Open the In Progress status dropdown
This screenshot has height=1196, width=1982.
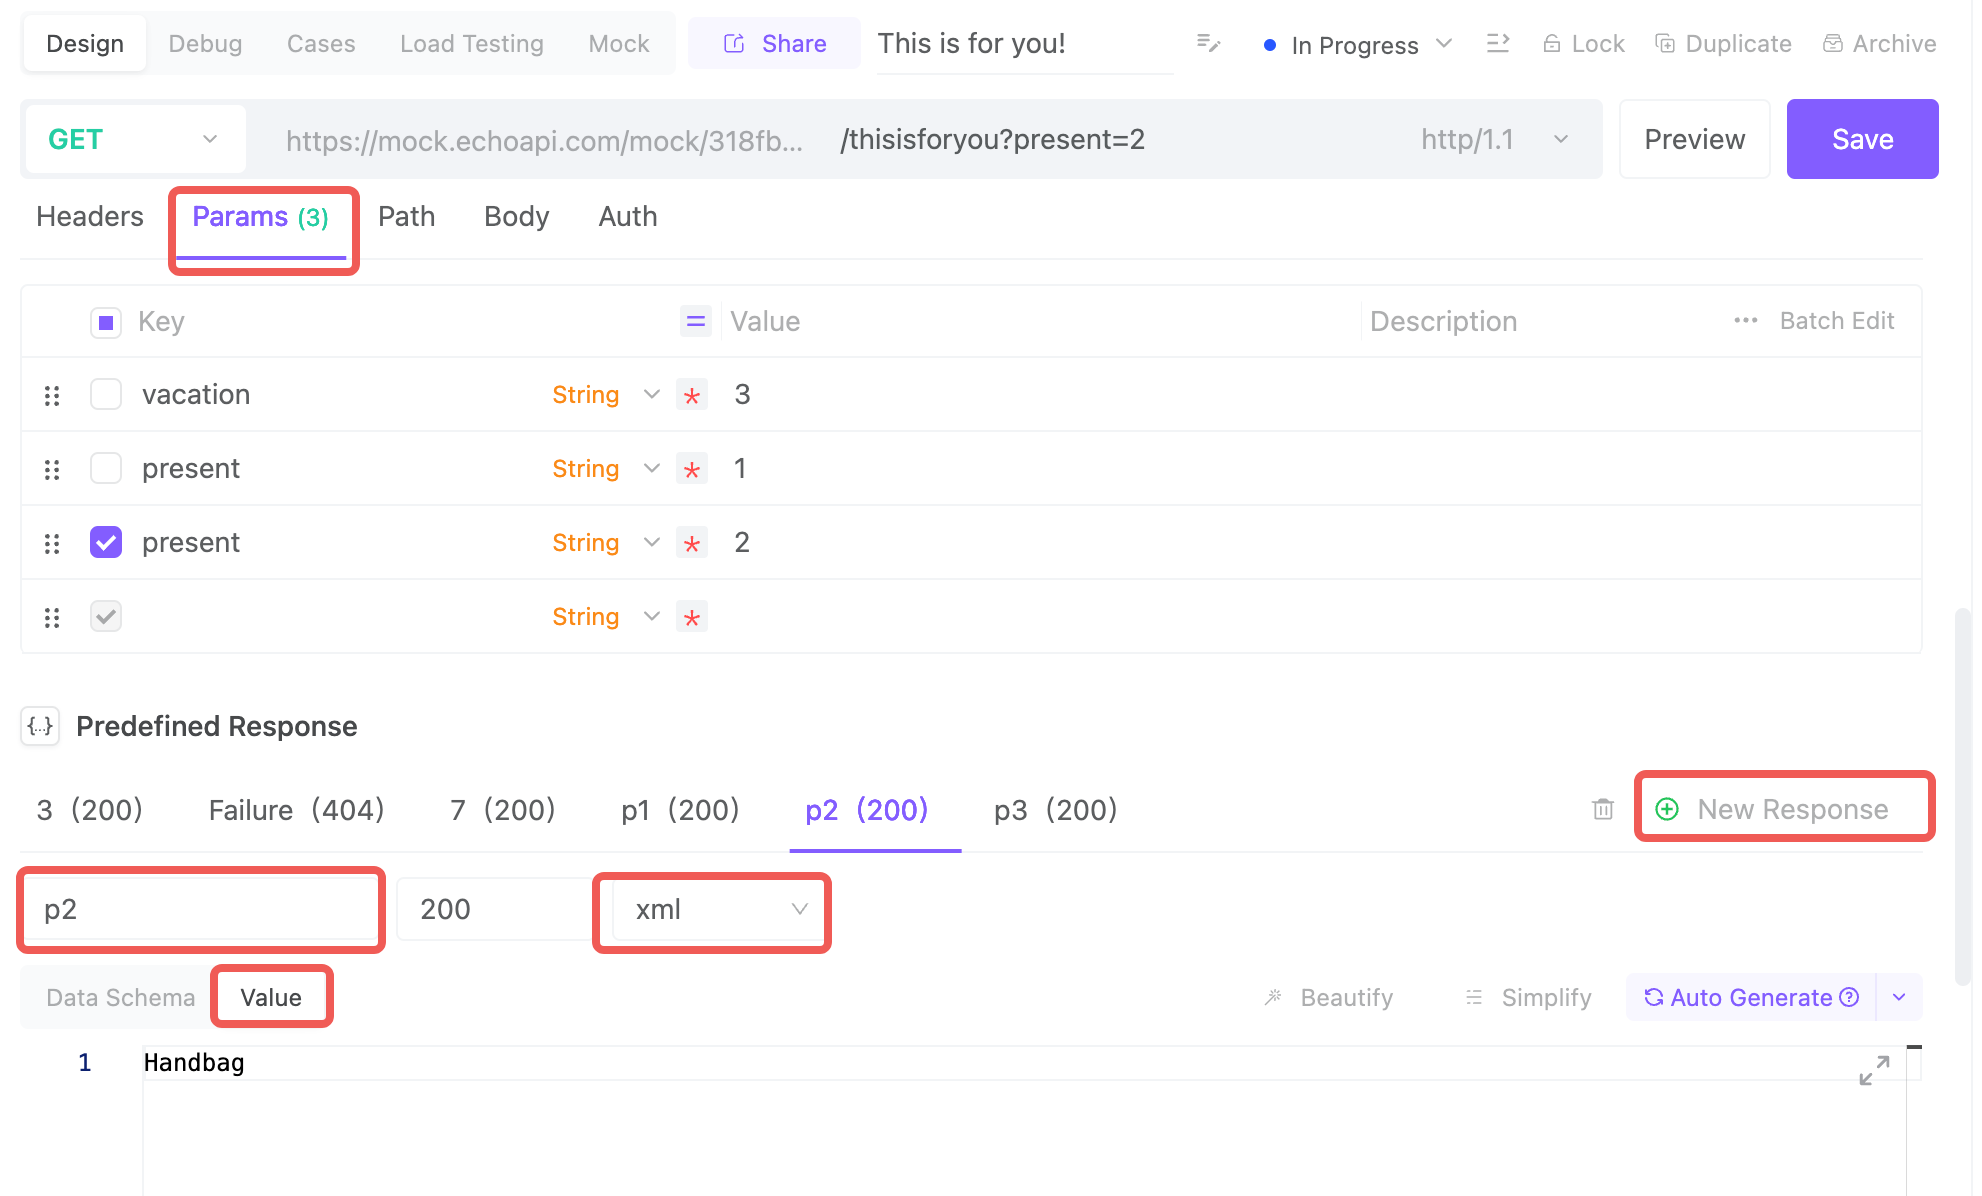[1358, 45]
